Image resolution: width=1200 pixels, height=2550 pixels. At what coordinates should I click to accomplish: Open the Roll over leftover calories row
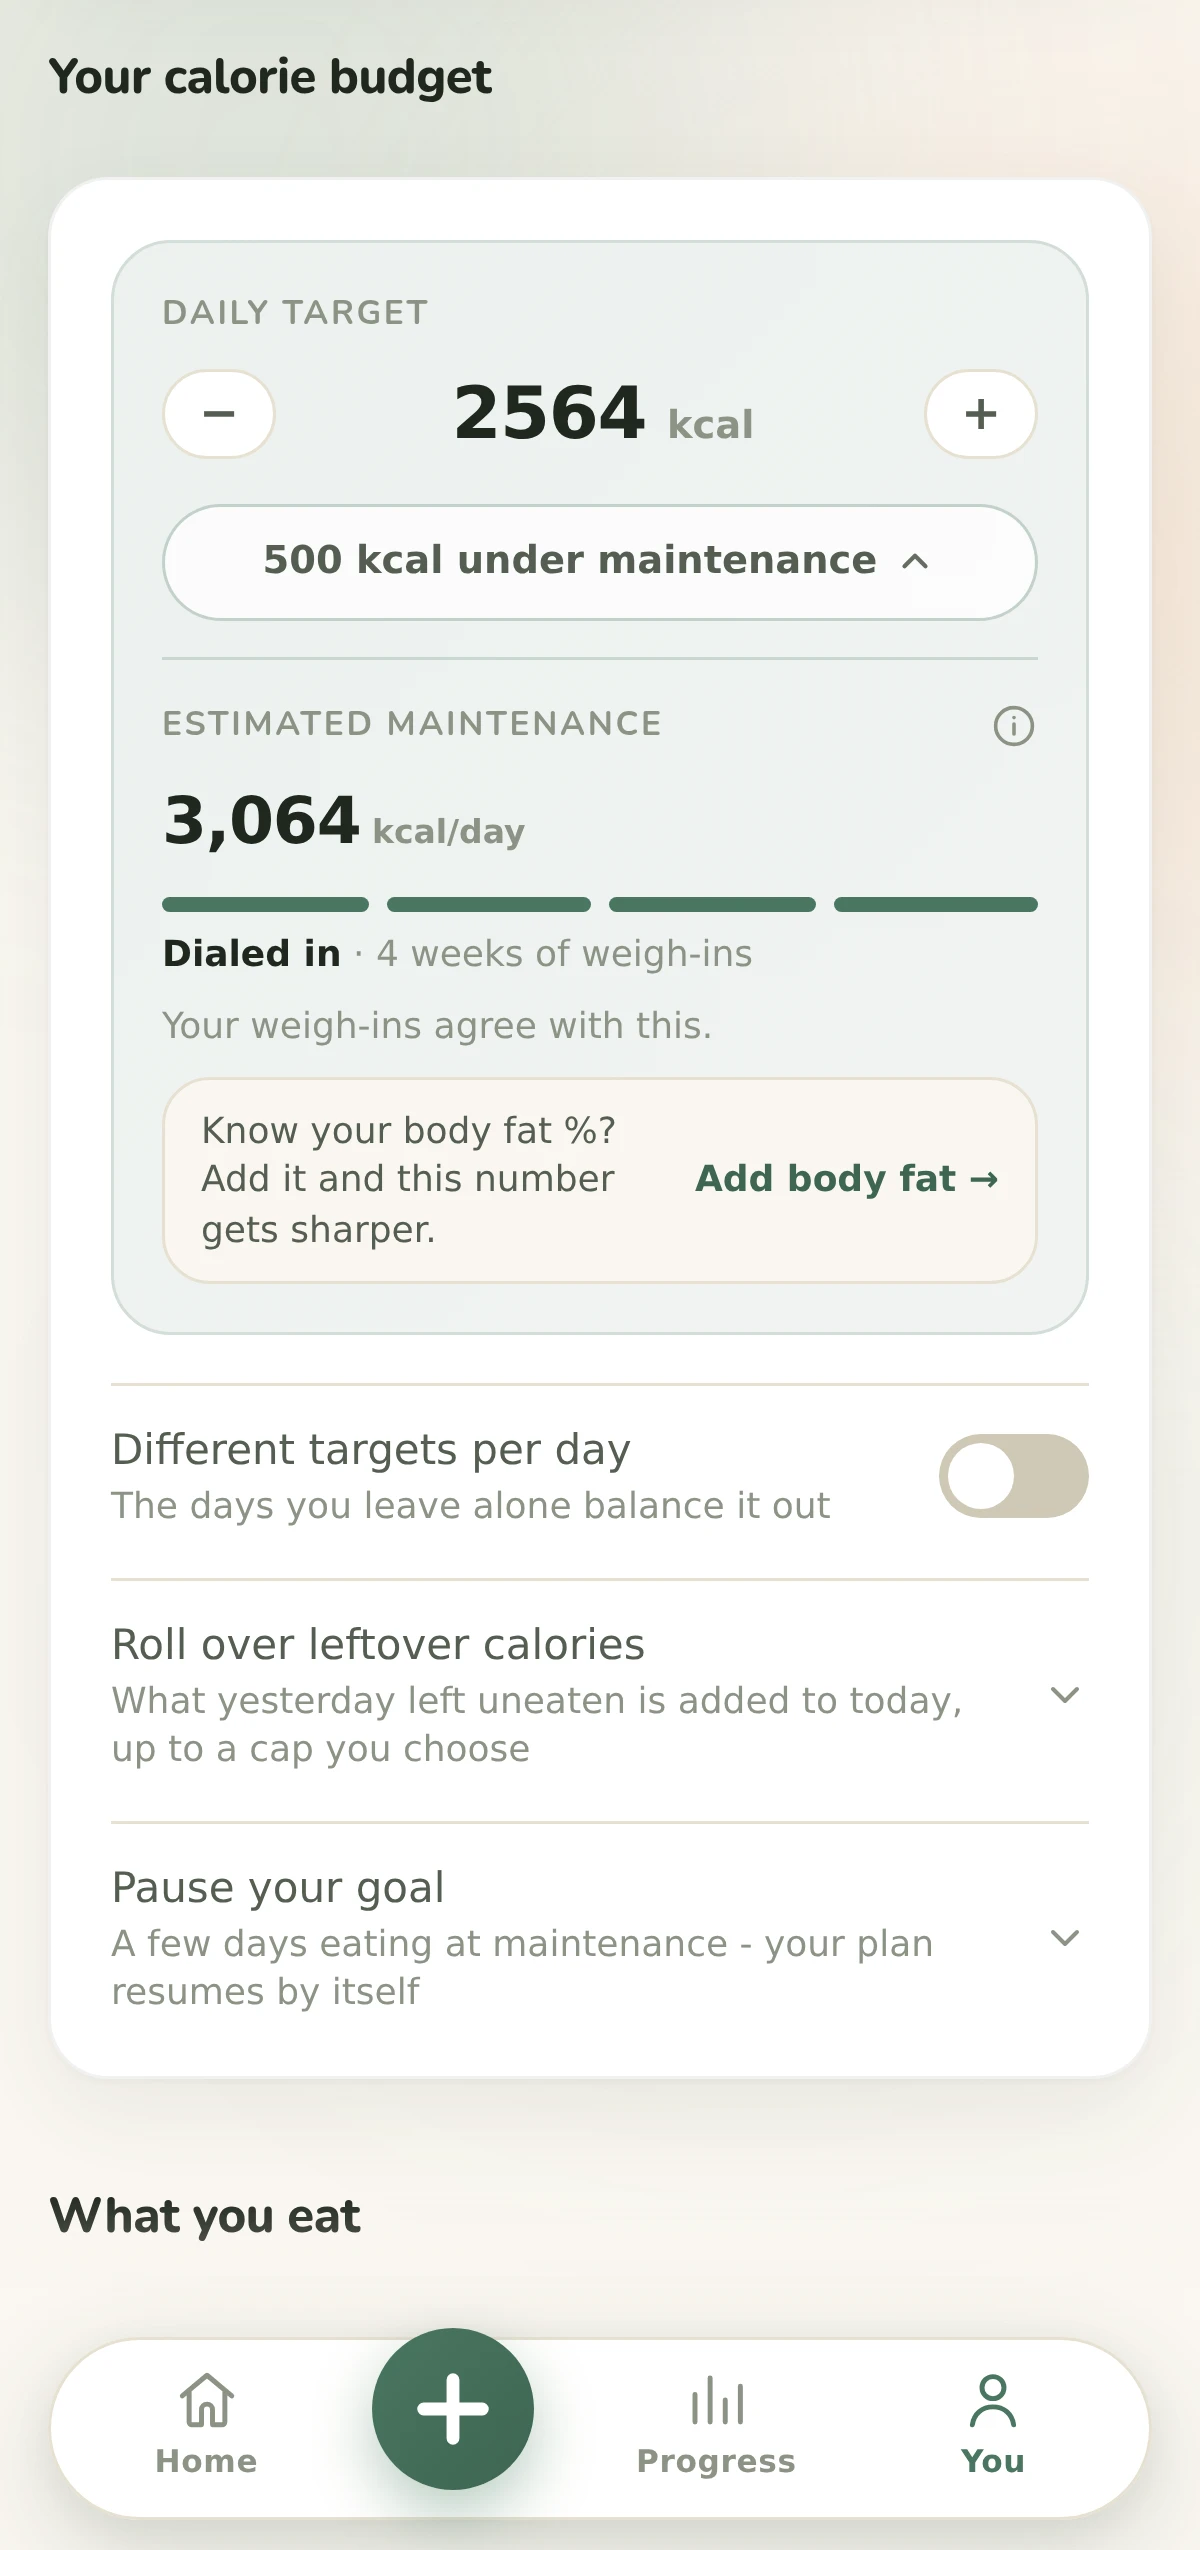(x=600, y=1698)
